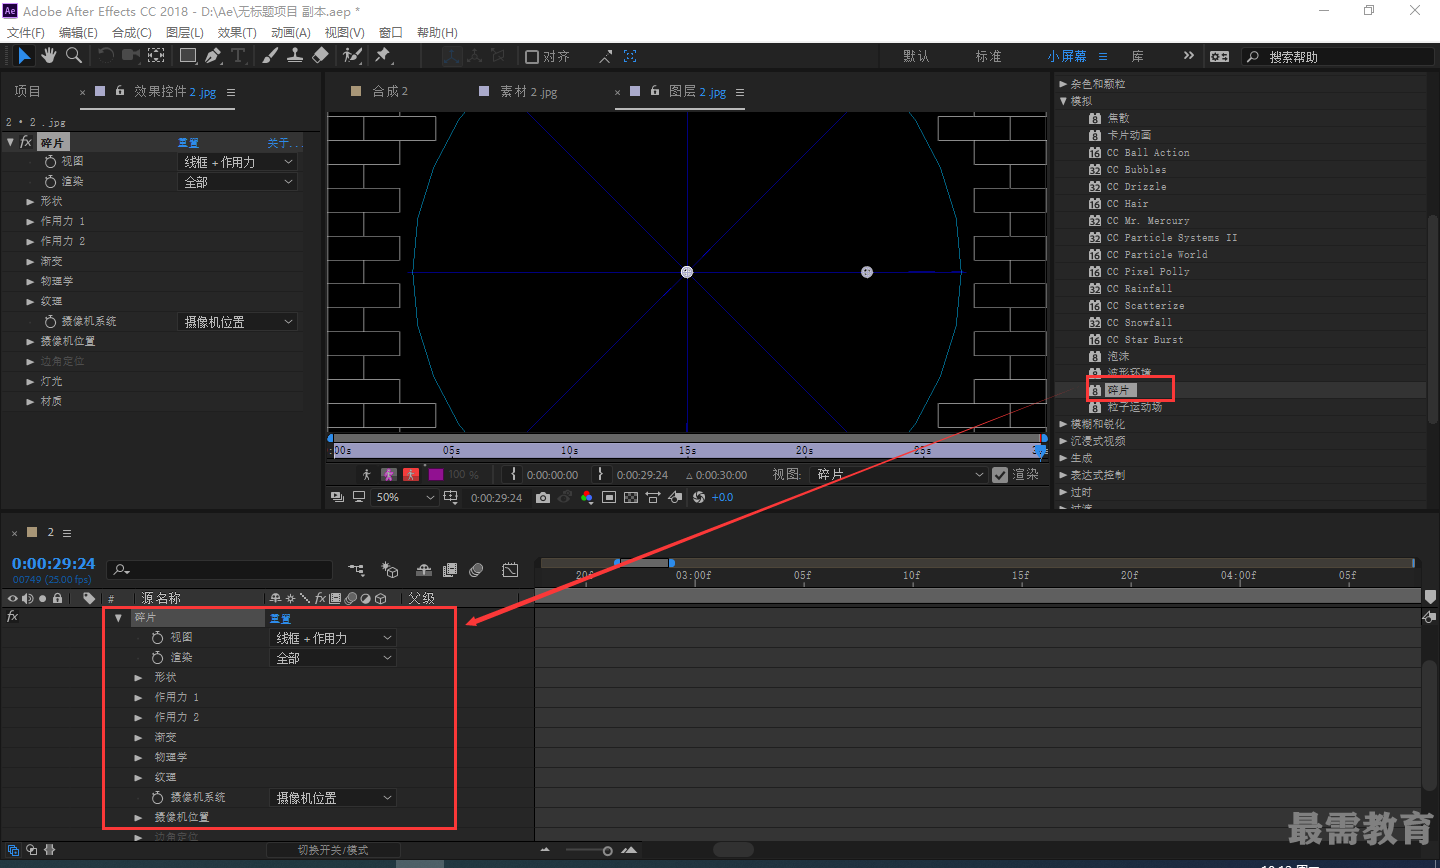Toggle the 渲染 checkbox in layer viewer
Image resolution: width=1440 pixels, height=868 pixels.
pyautogui.click(x=1000, y=475)
